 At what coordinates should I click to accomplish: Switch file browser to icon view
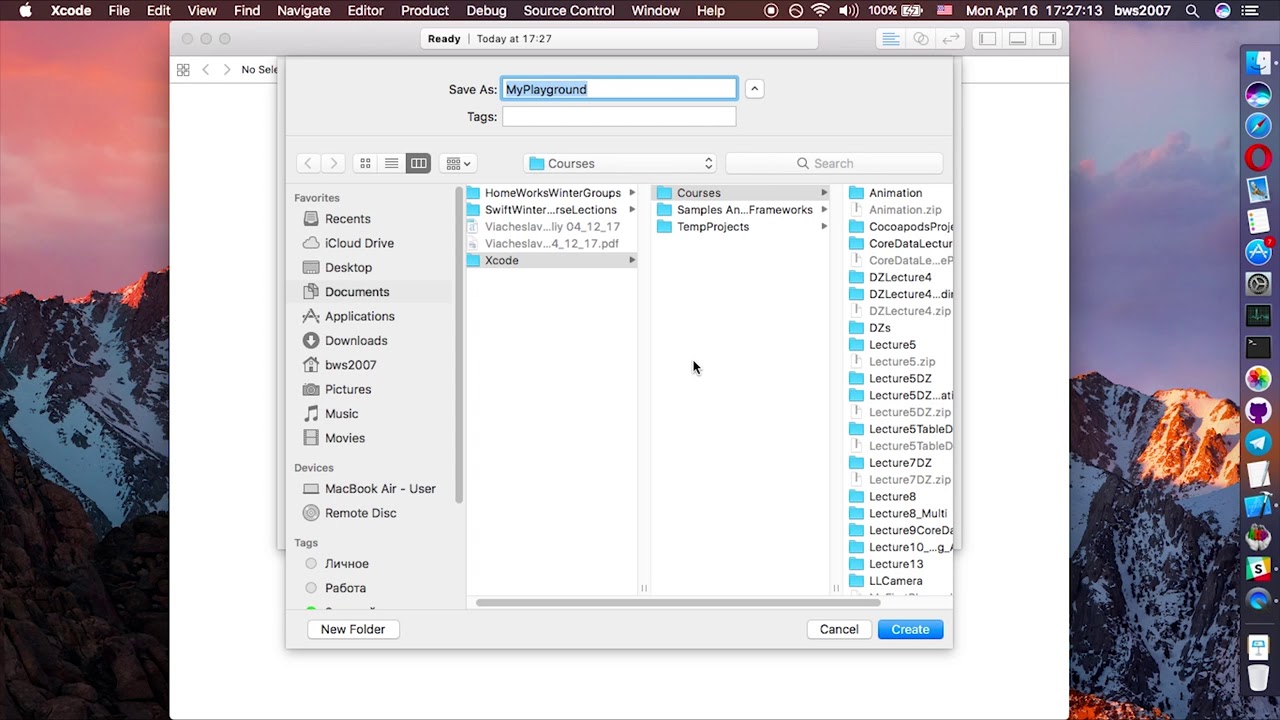365,163
